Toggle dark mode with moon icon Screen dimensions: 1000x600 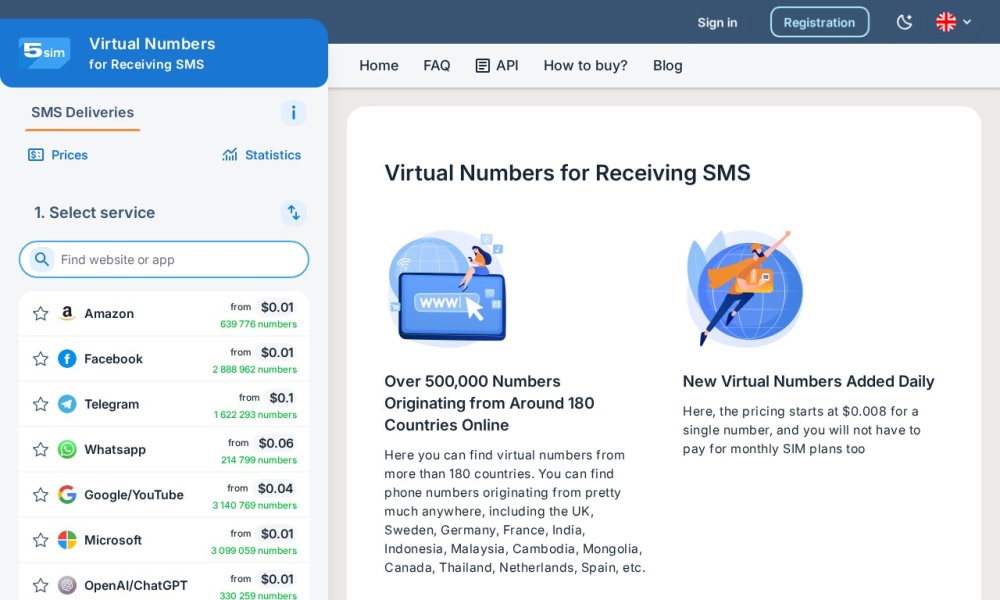[904, 22]
